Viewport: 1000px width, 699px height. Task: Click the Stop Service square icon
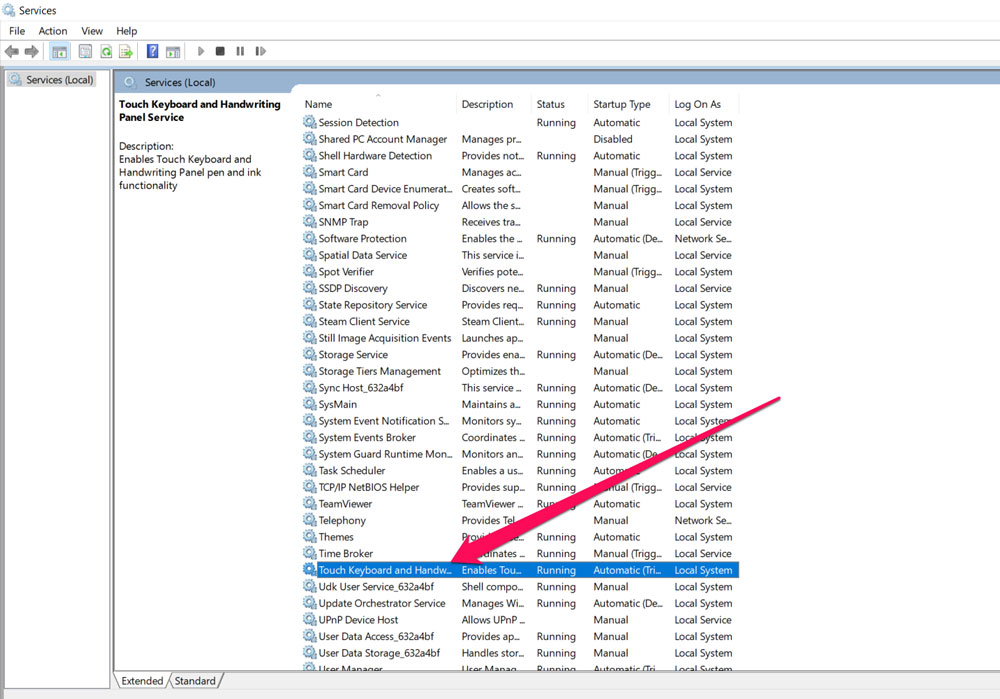point(220,51)
